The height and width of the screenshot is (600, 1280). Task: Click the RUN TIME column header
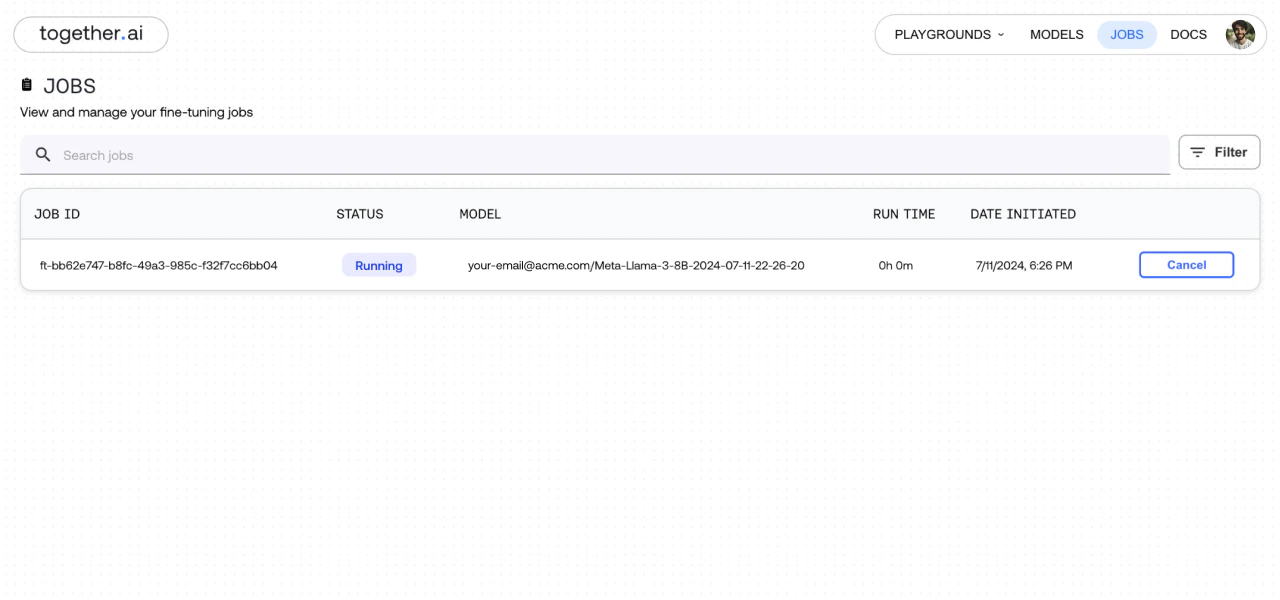tap(902, 213)
